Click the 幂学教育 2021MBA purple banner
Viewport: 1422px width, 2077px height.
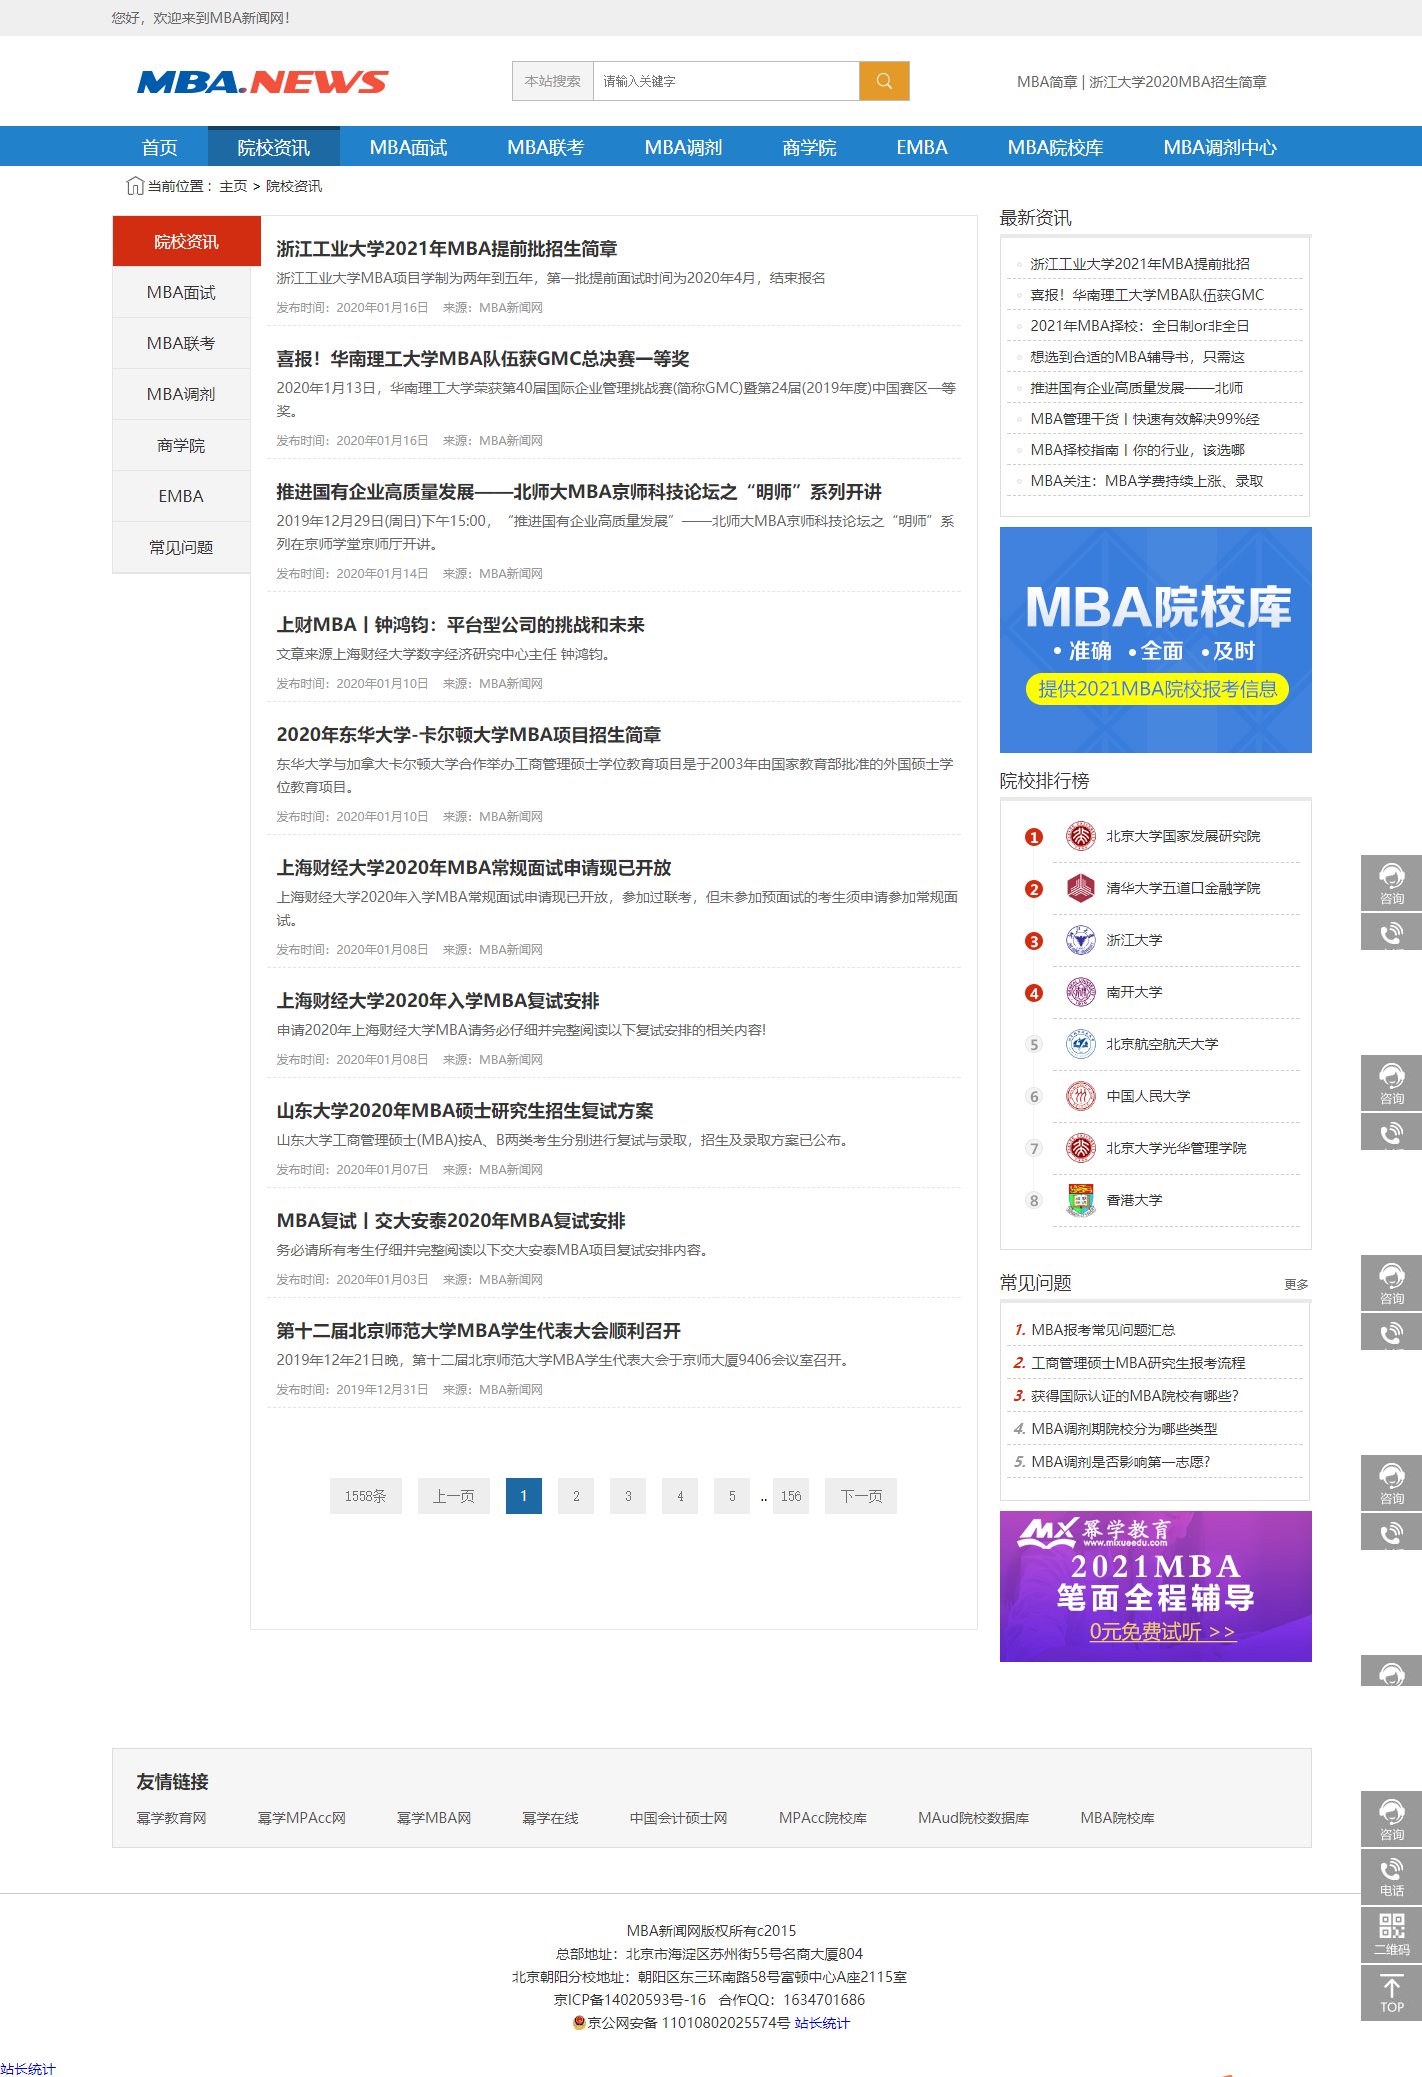(x=1156, y=1586)
